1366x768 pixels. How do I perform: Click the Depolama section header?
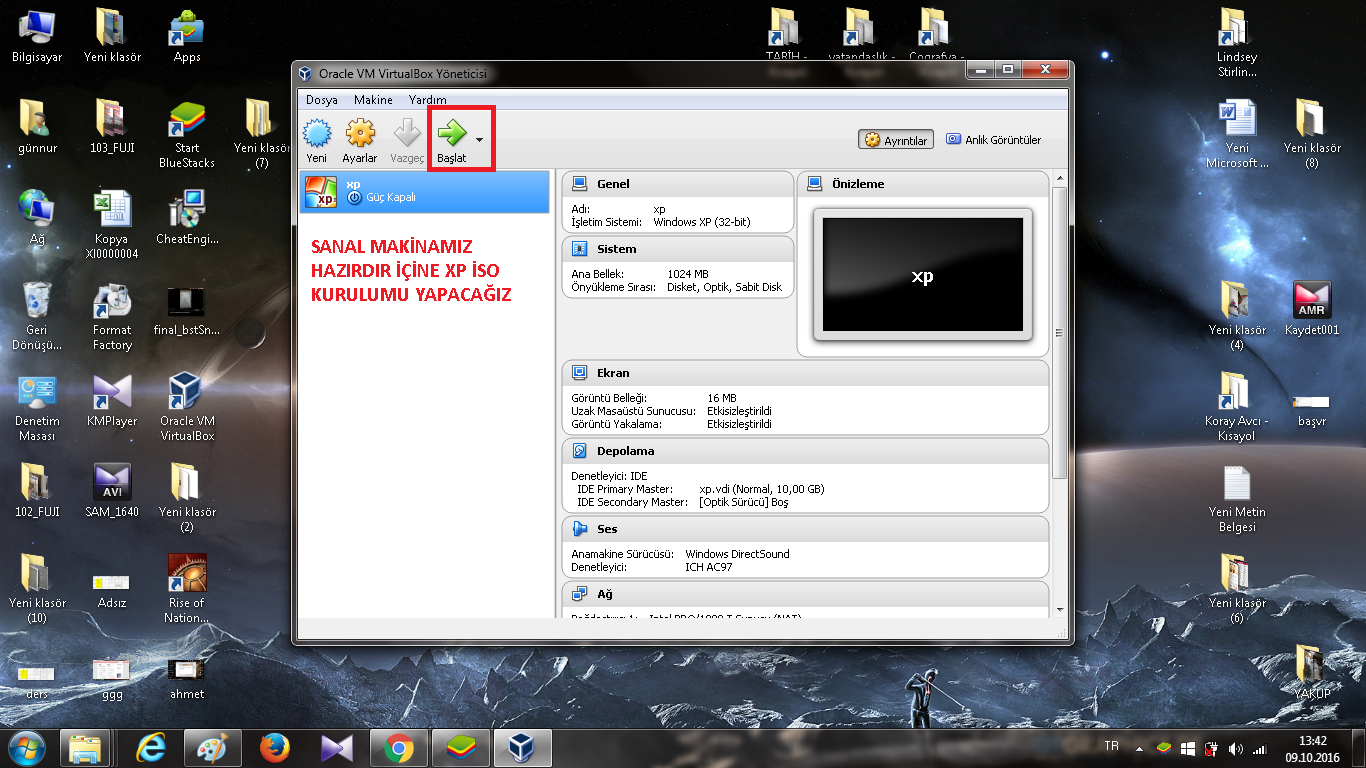click(x=805, y=451)
